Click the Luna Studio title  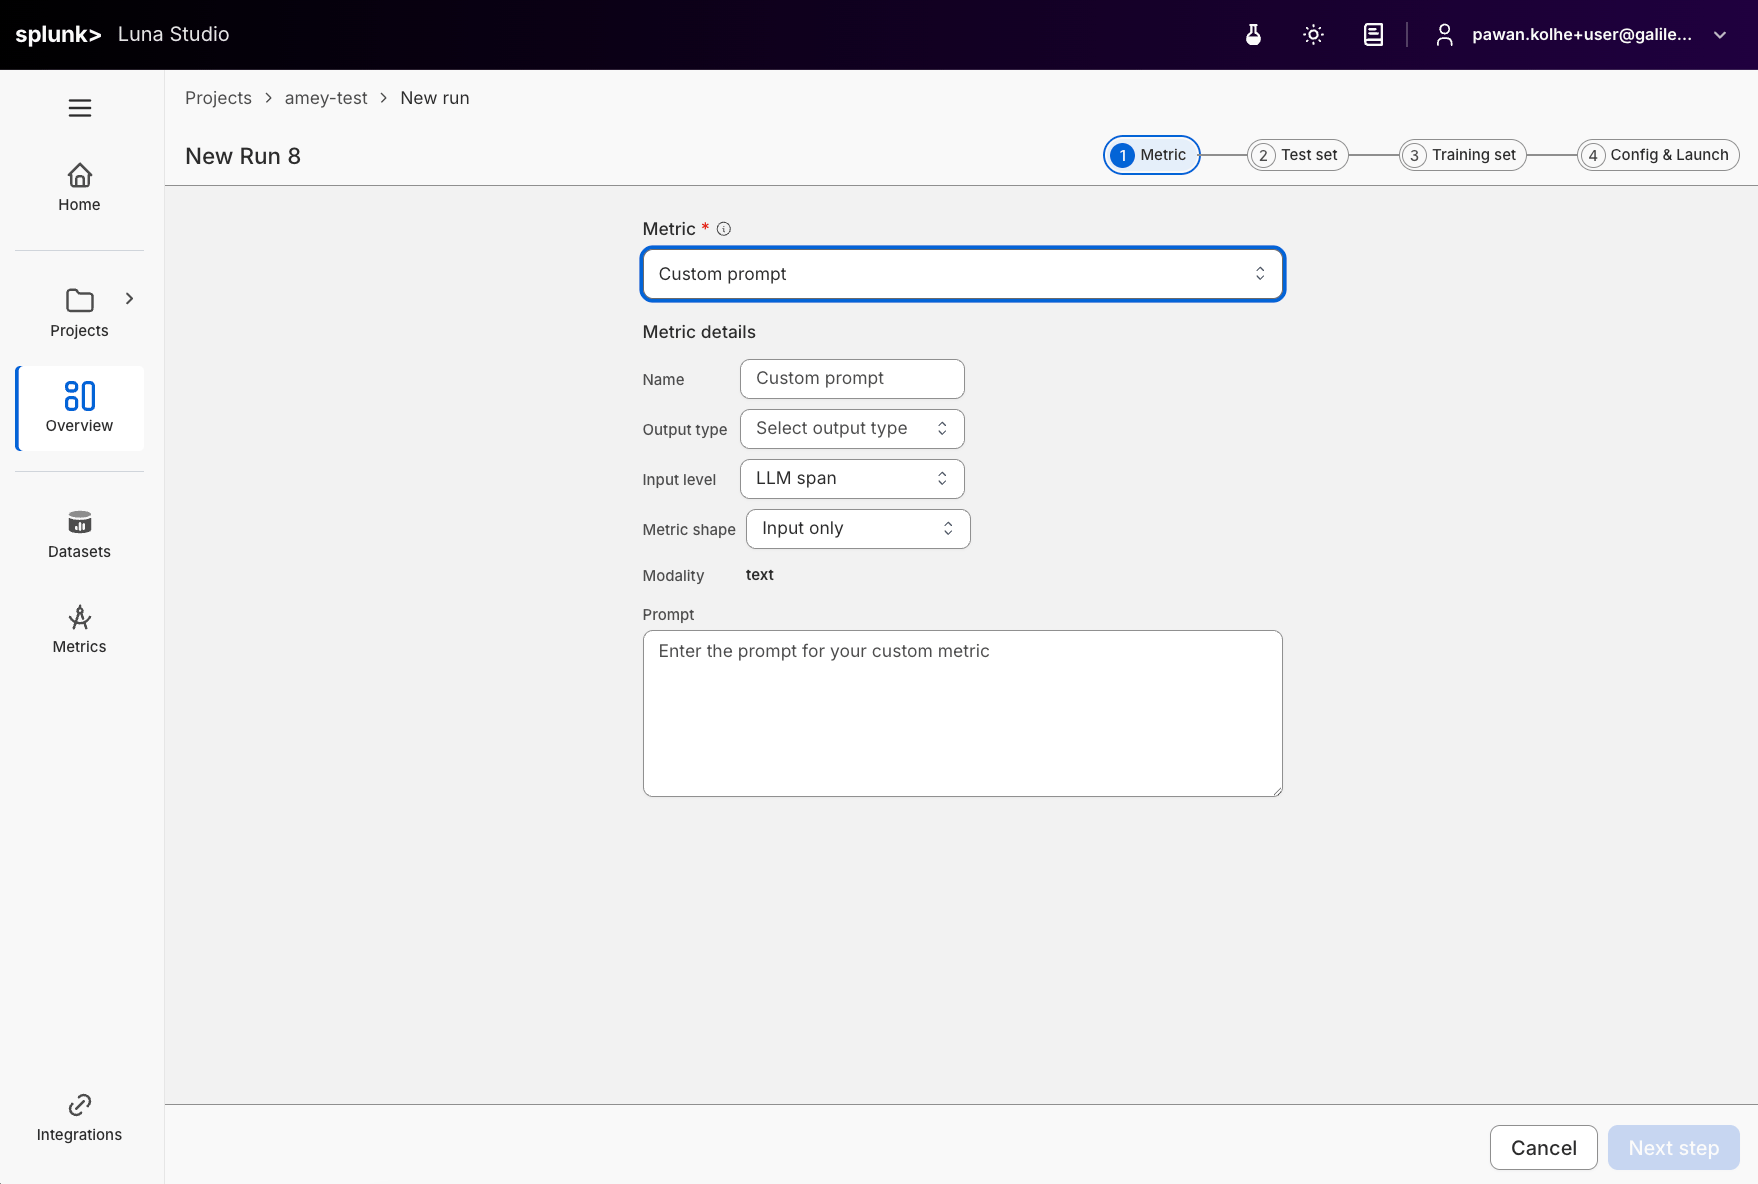click(x=173, y=34)
